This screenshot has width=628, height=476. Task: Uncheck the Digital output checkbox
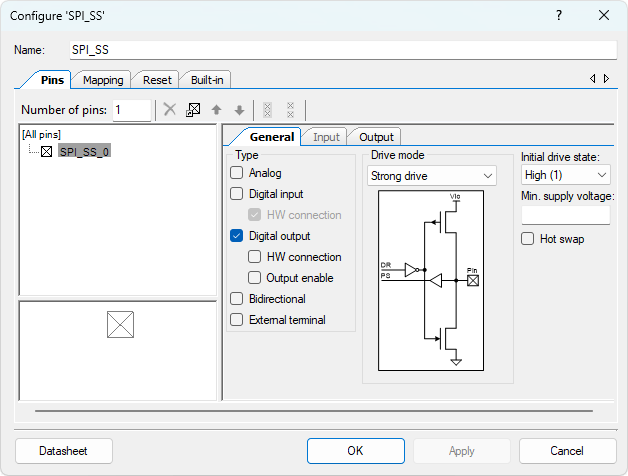tap(237, 236)
